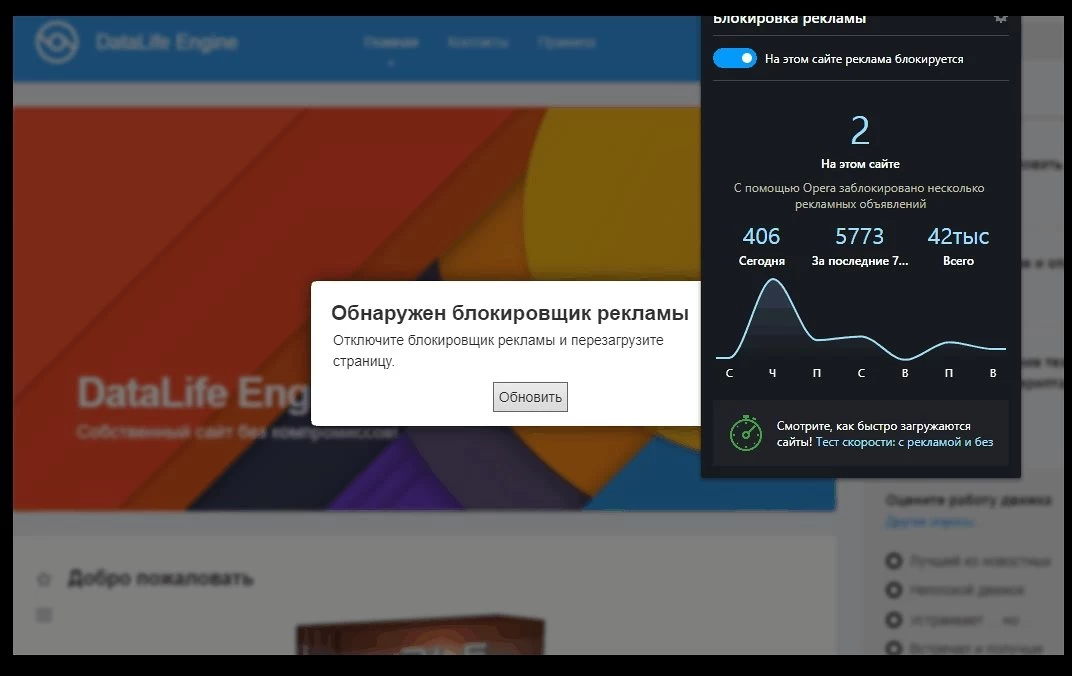Open the Контакты navigation item
This screenshot has width=1072, height=676.
pos(478,42)
